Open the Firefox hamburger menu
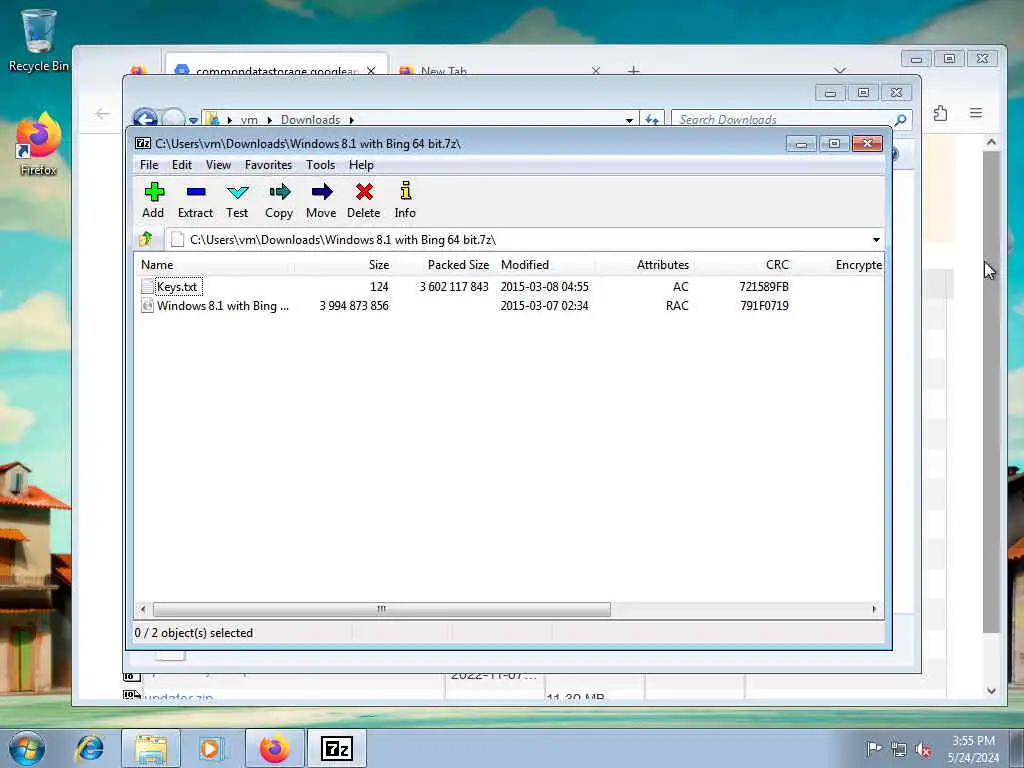1024x768 pixels. tap(976, 113)
